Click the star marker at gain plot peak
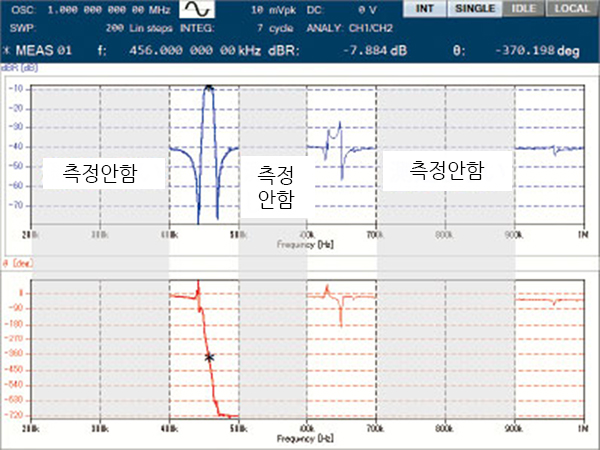 pos(209,86)
